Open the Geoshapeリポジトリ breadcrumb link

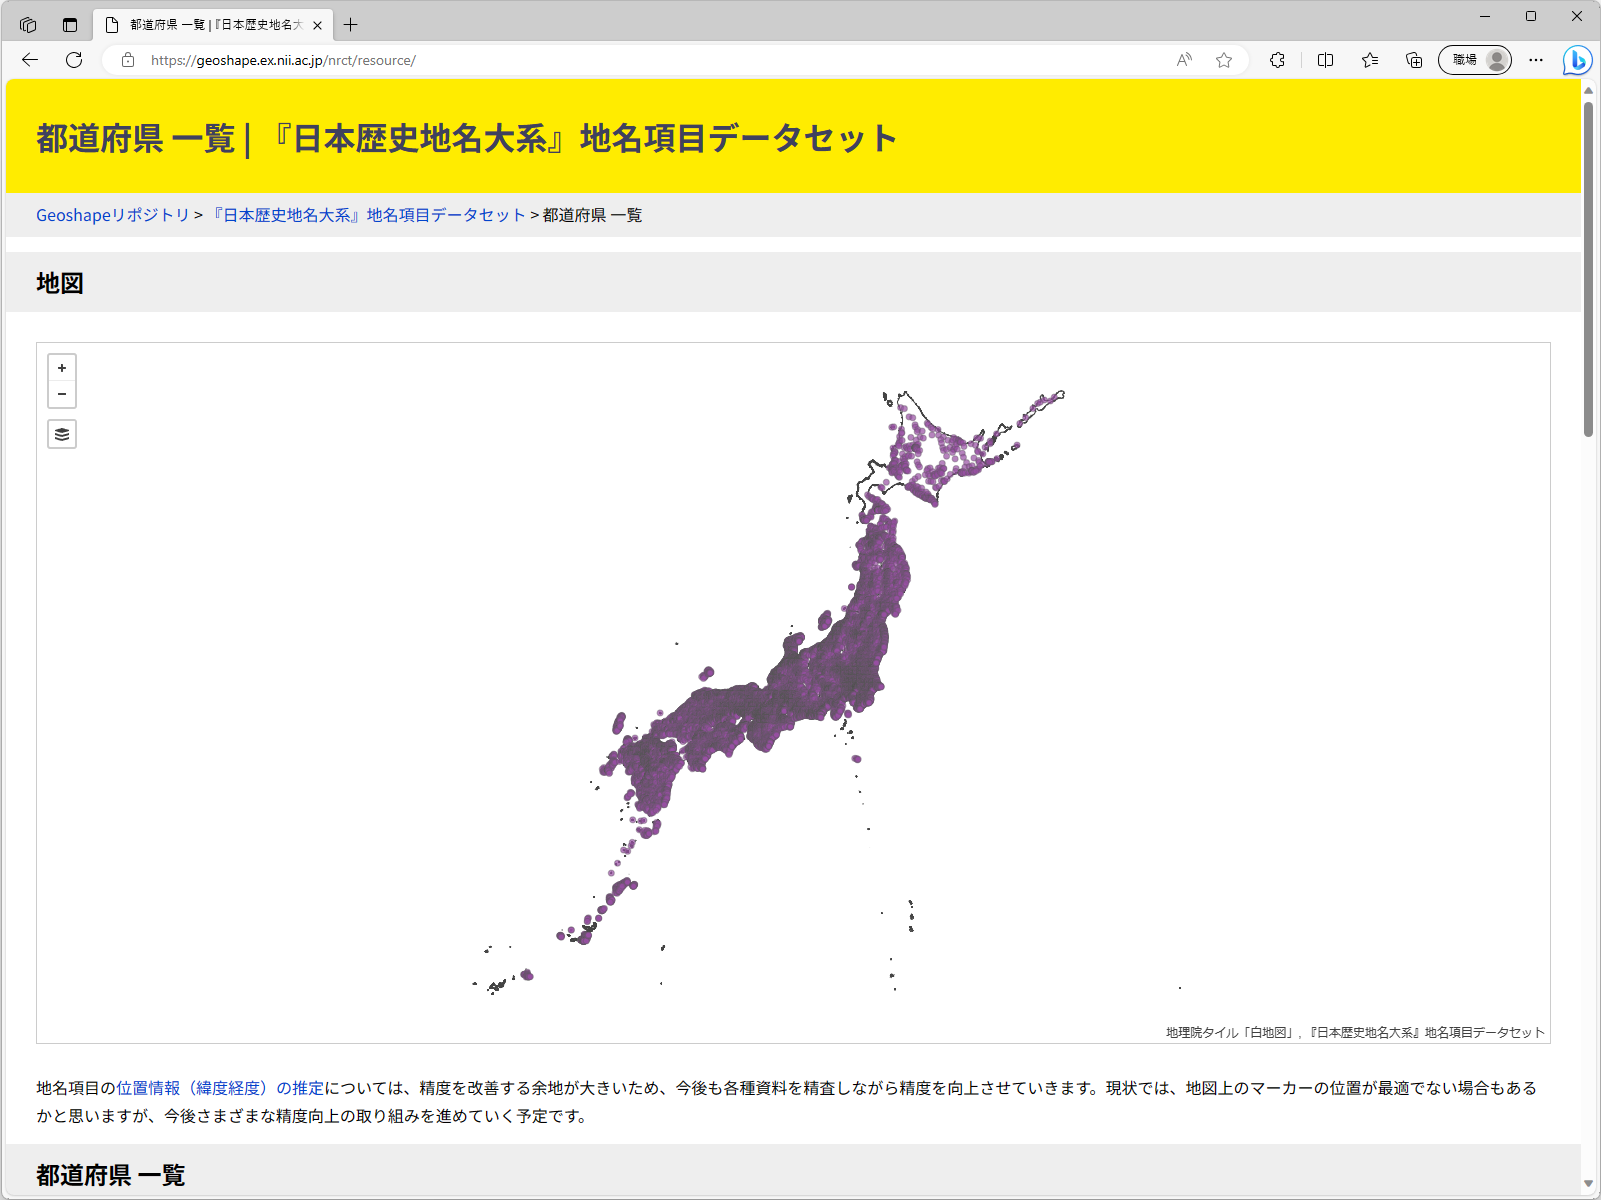111,214
